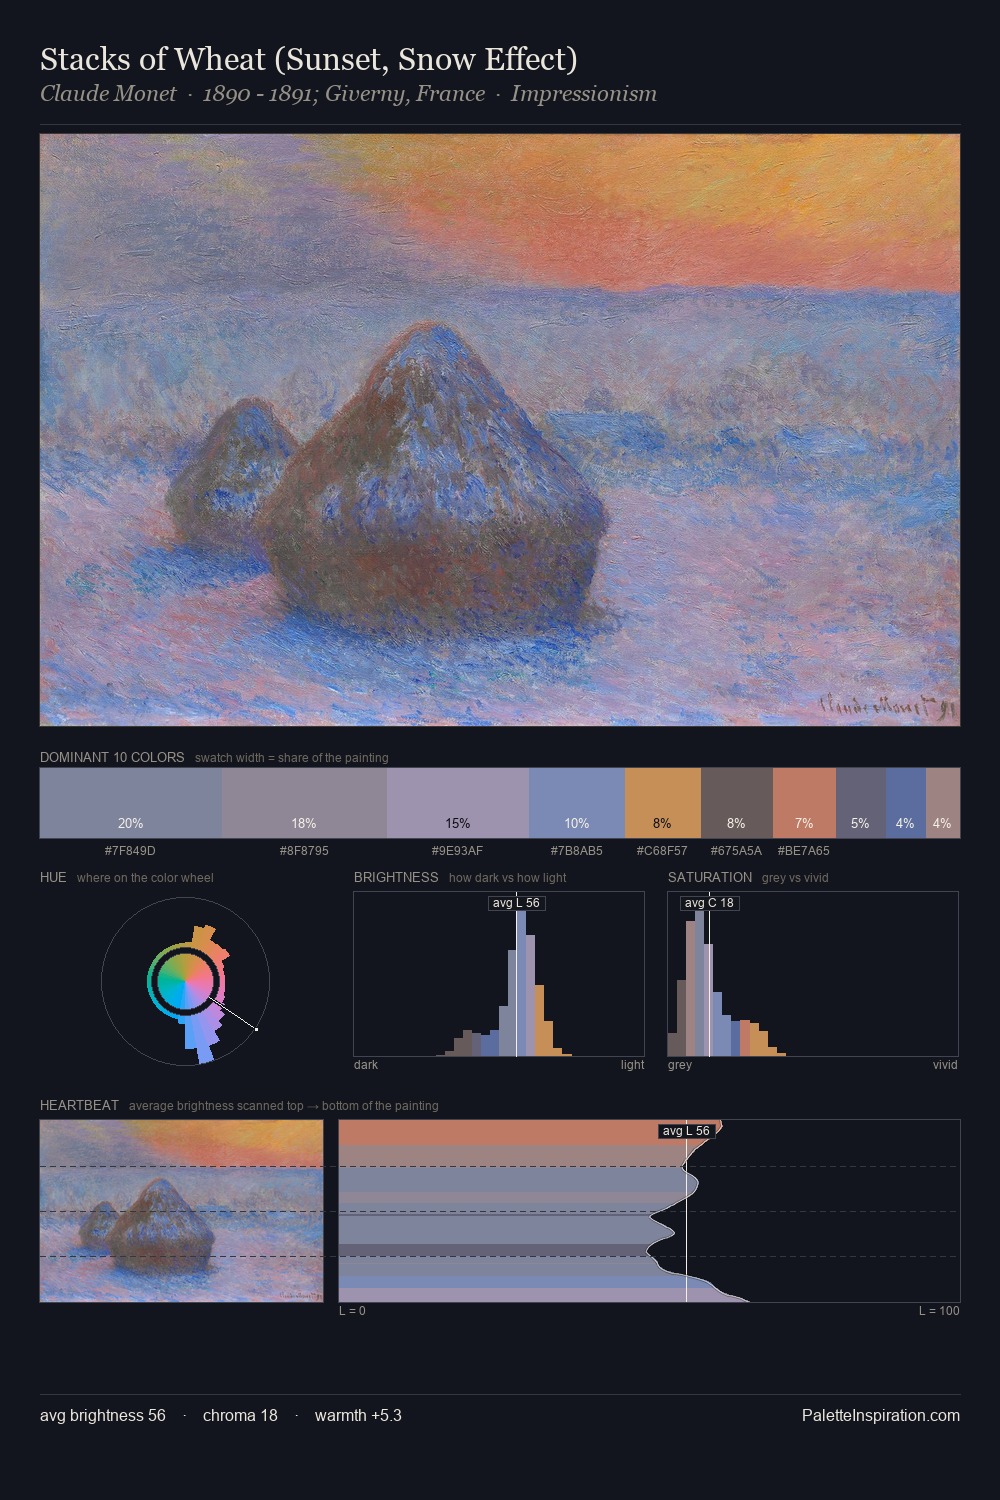This screenshot has width=1000, height=1500.
Task: Click the 'HEARTBEAT' section heading
Action: pos(79,1105)
